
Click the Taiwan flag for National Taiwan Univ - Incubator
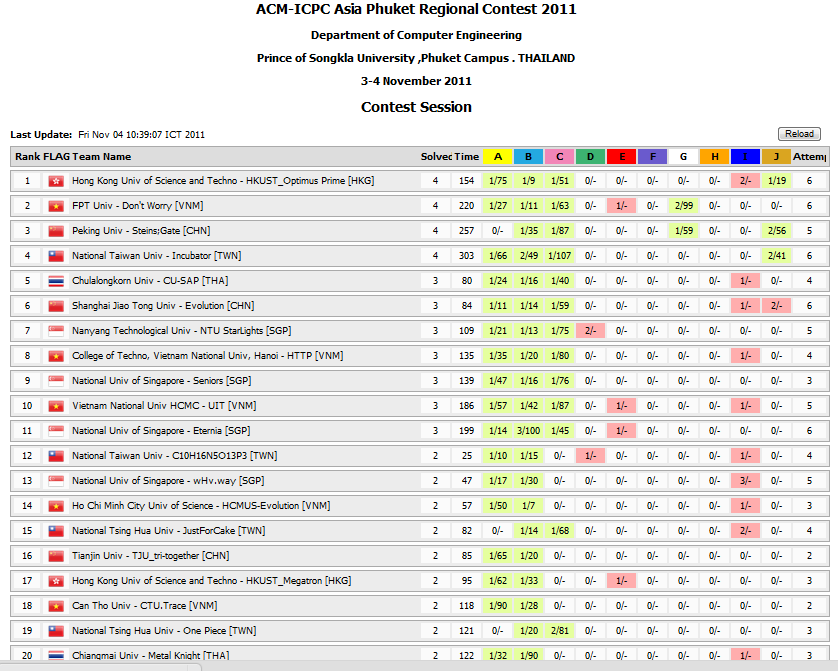pyautogui.click(x=56, y=256)
